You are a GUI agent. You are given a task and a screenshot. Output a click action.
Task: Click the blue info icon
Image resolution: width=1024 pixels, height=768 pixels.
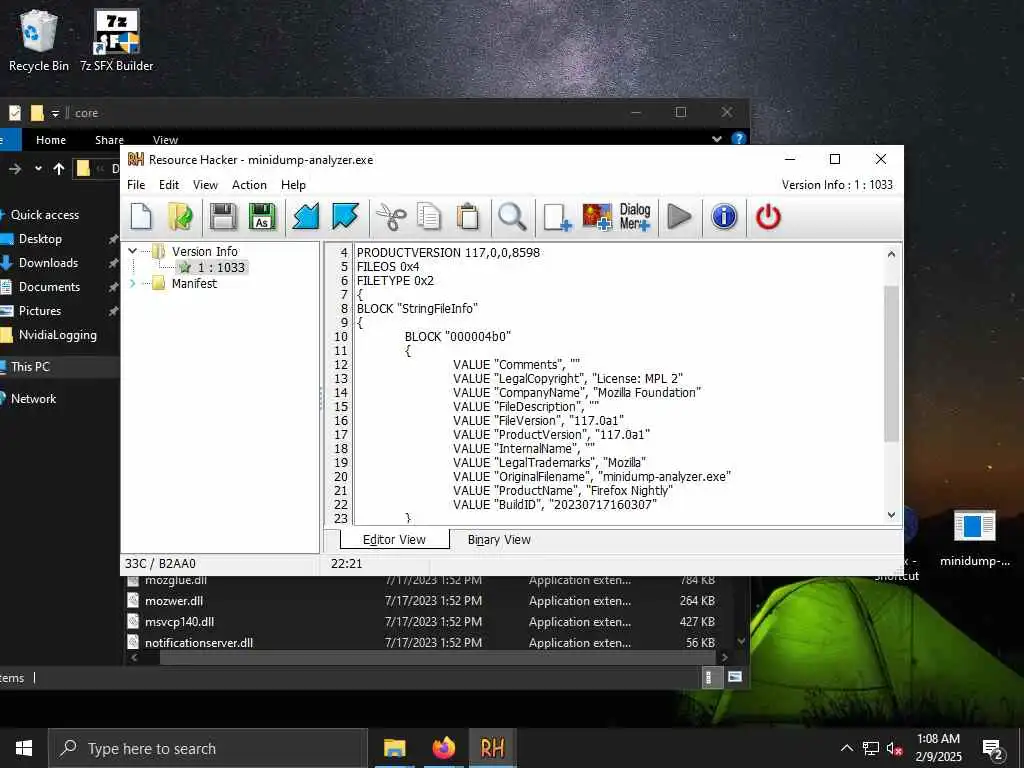[x=724, y=217]
